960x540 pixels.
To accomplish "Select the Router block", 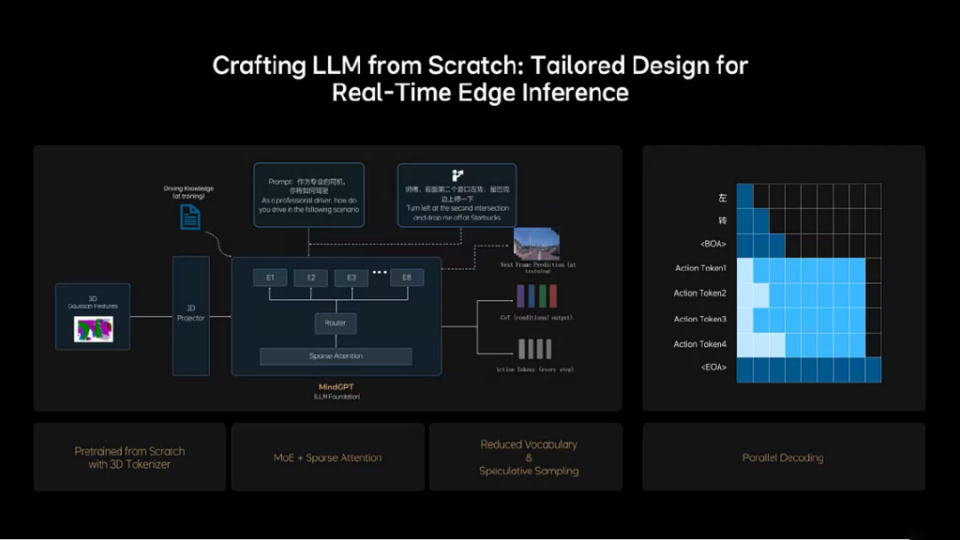I will pos(336,323).
